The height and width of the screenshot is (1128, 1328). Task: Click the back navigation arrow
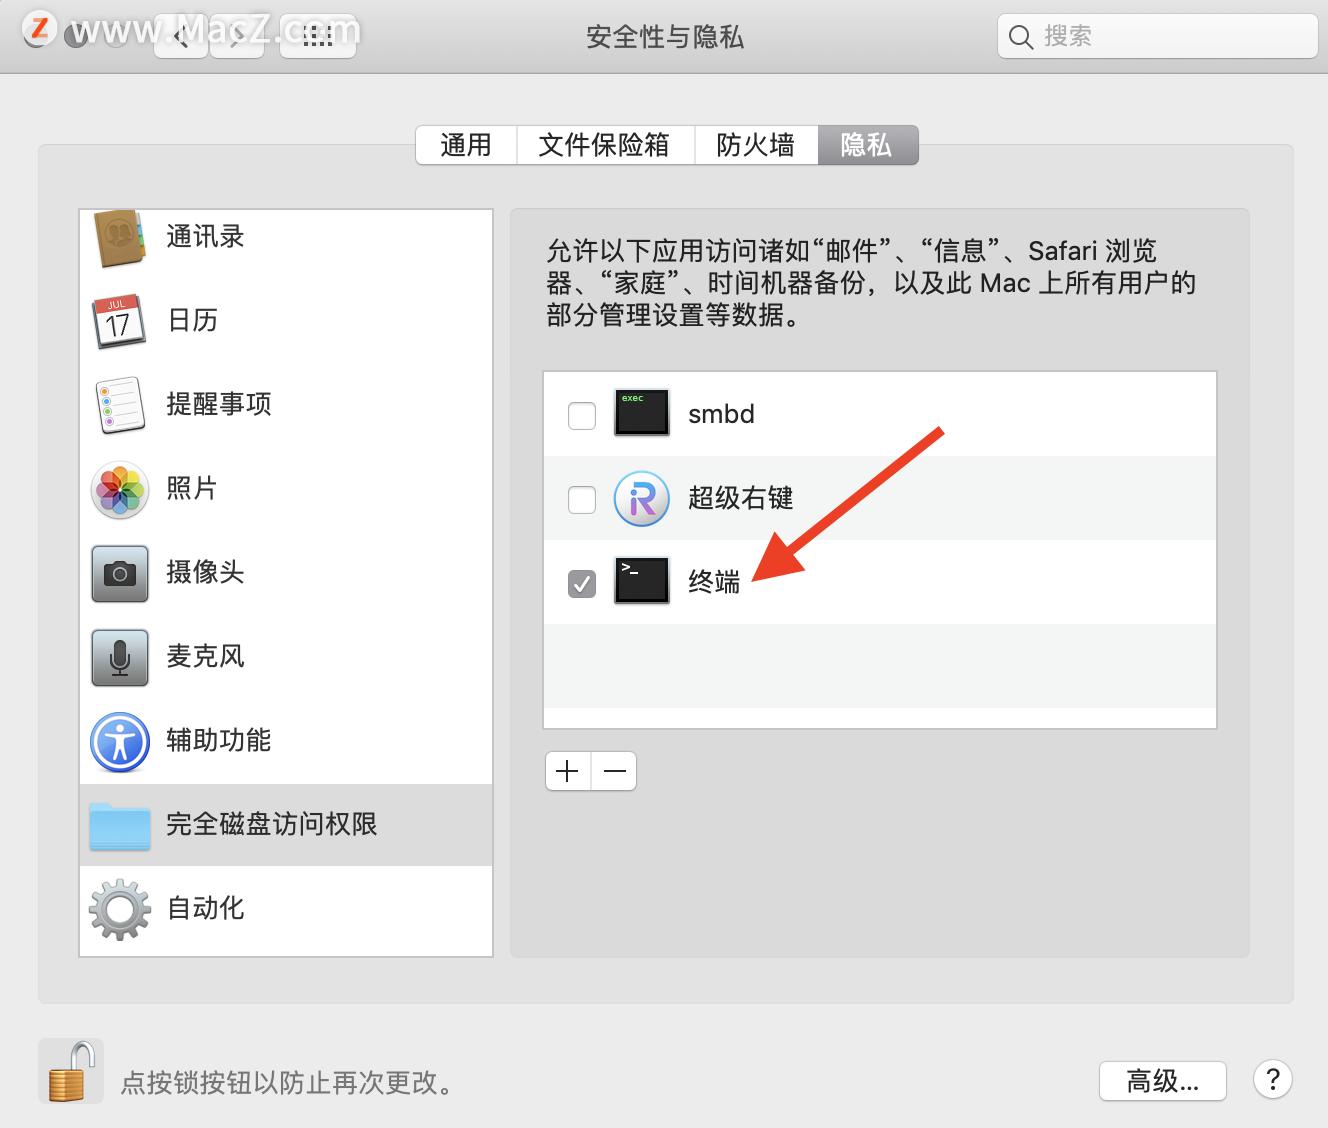pyautogui.click(x=181, y=36)
